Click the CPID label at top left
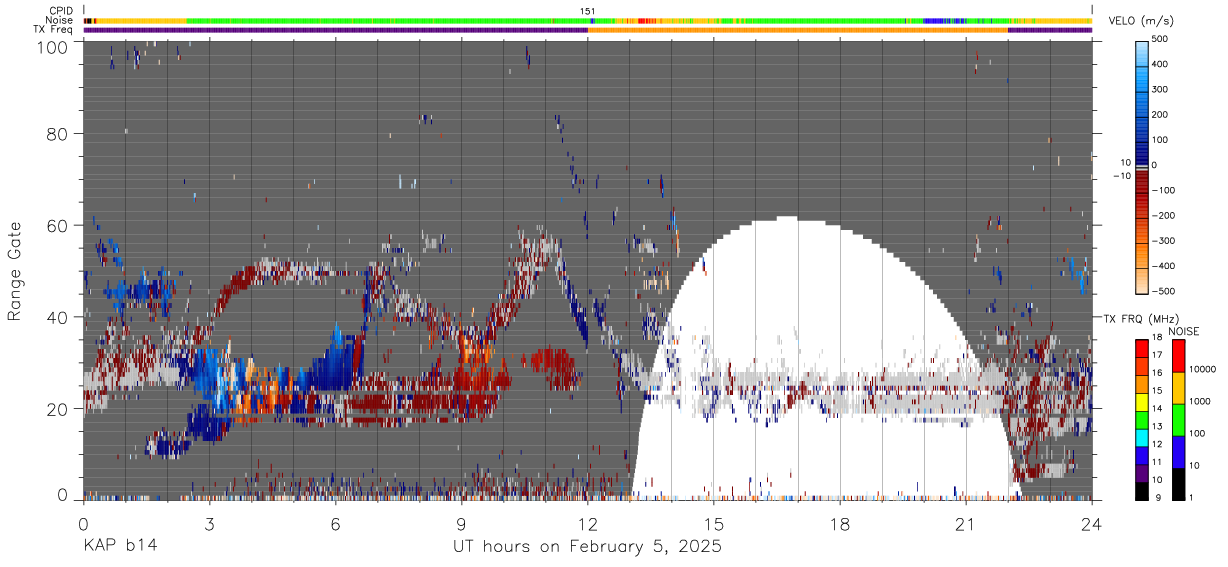1228x567 pixels. pyautogui.click(x=59, y=11)
